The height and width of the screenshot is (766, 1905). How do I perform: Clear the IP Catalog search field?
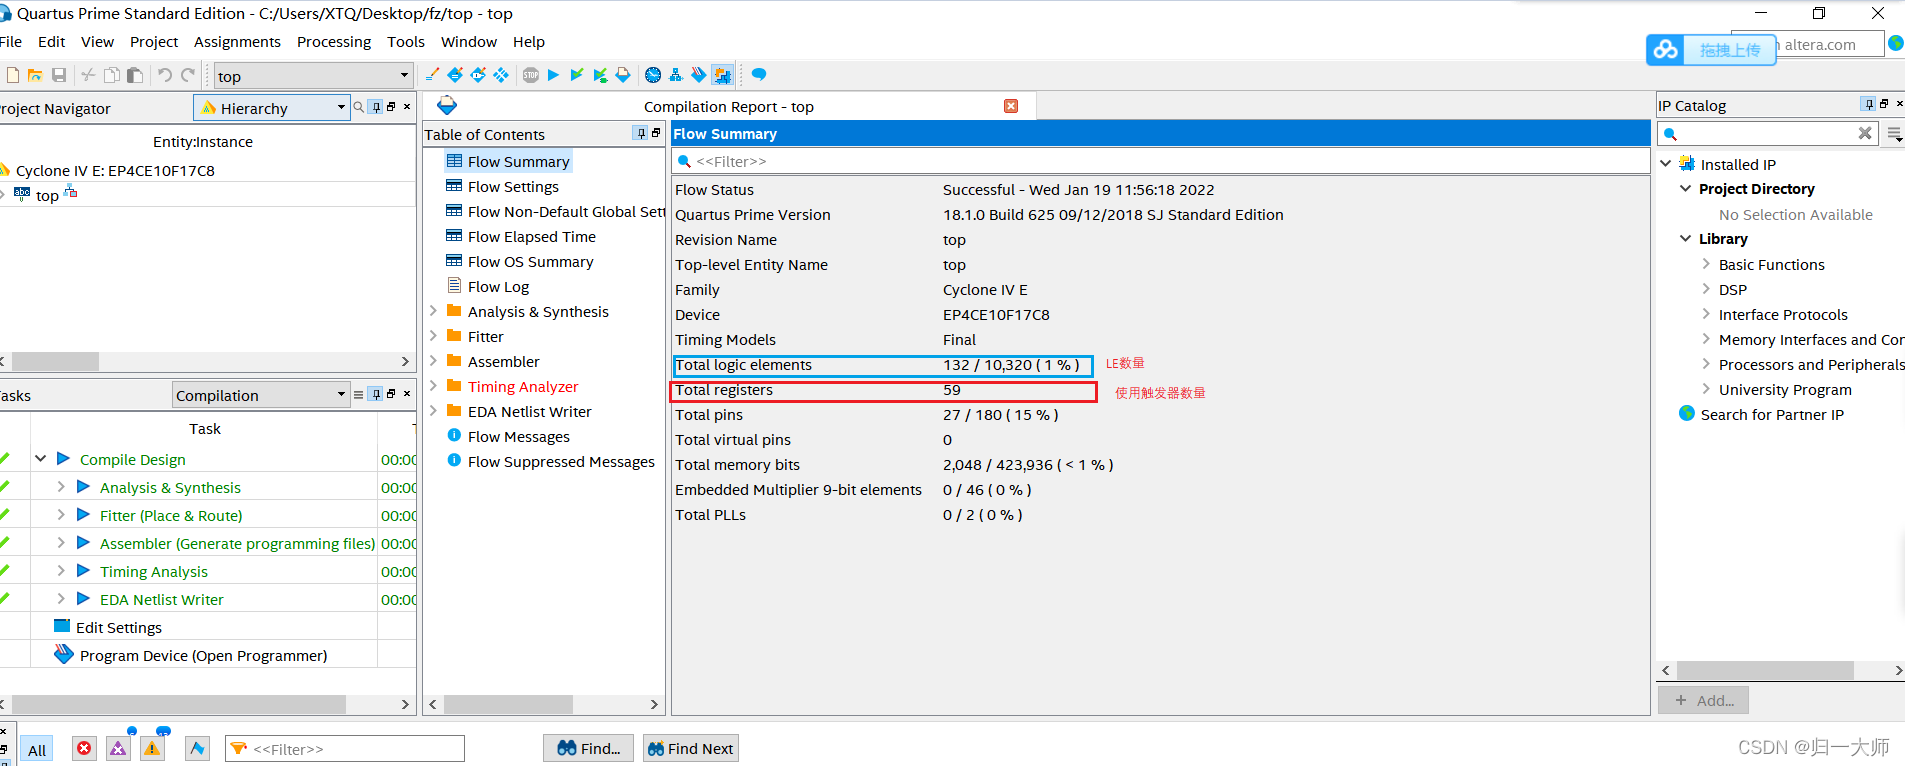(x=1865, y=133)
